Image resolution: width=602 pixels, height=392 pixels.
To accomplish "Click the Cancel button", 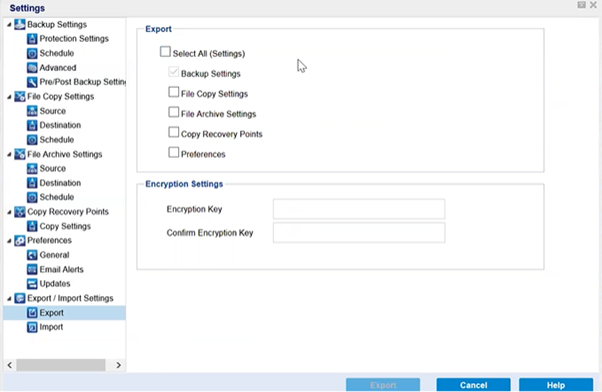I will (473, 385).
